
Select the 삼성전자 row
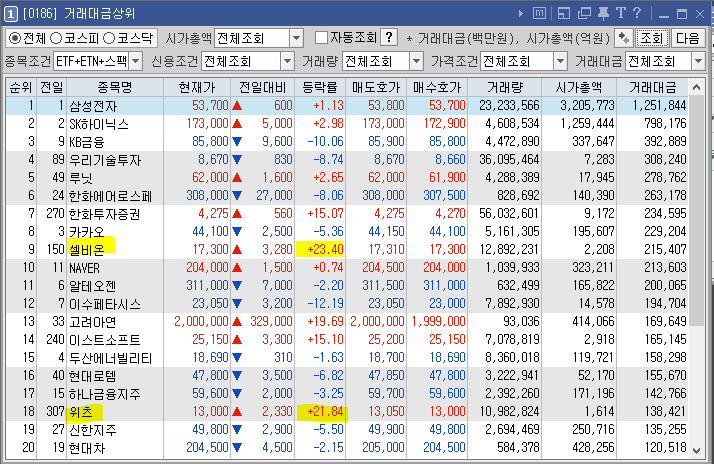[347, 106]
